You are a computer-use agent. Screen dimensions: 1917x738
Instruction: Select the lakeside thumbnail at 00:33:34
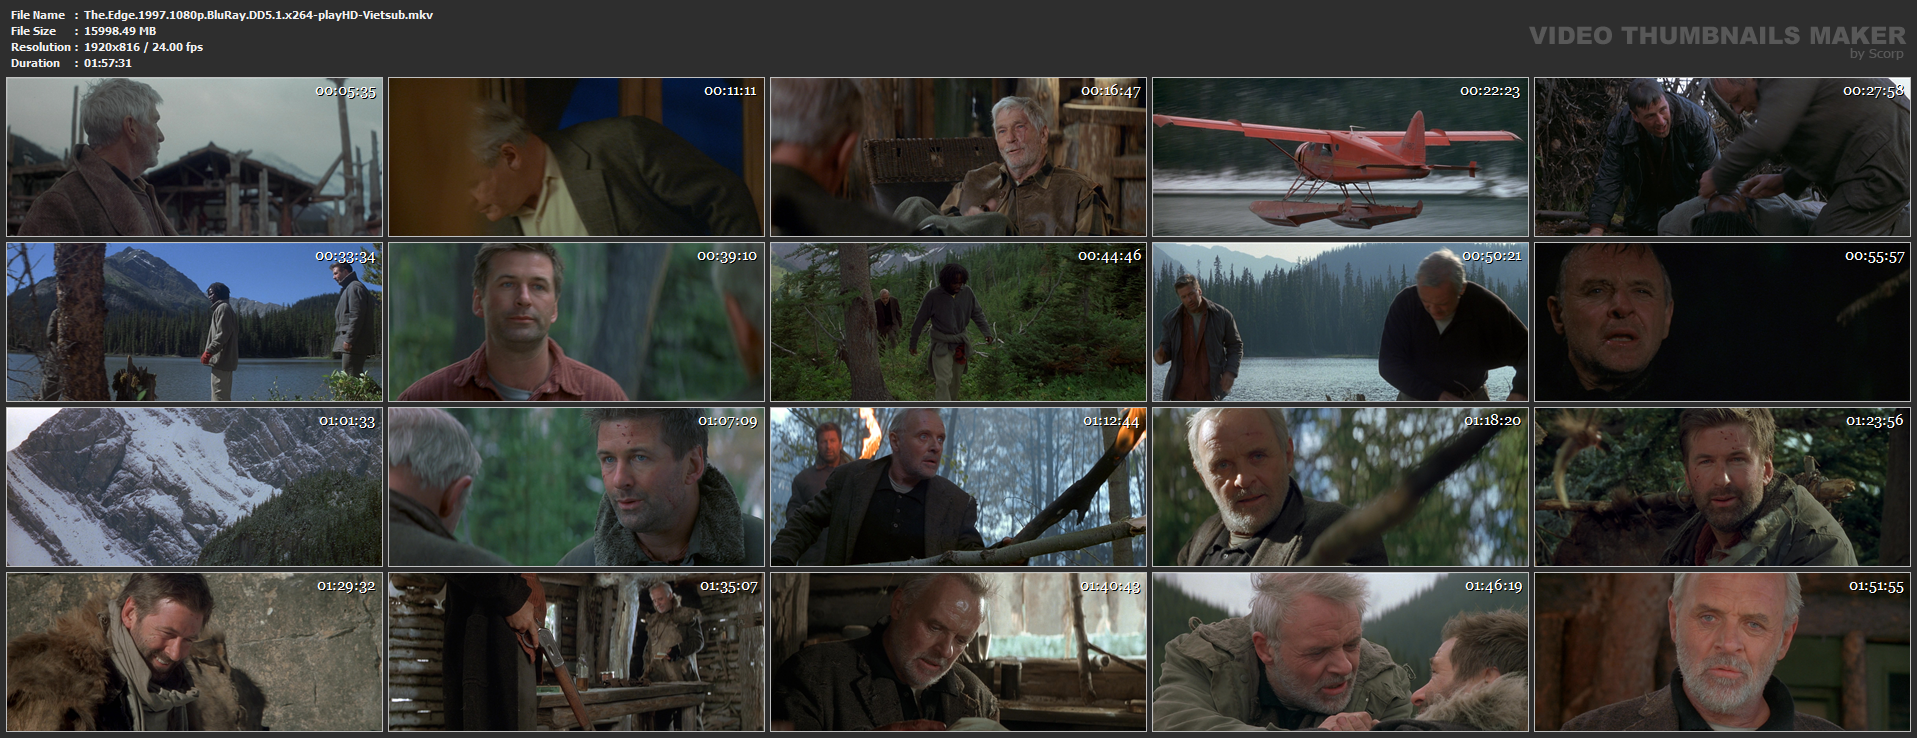pos(194,322)
